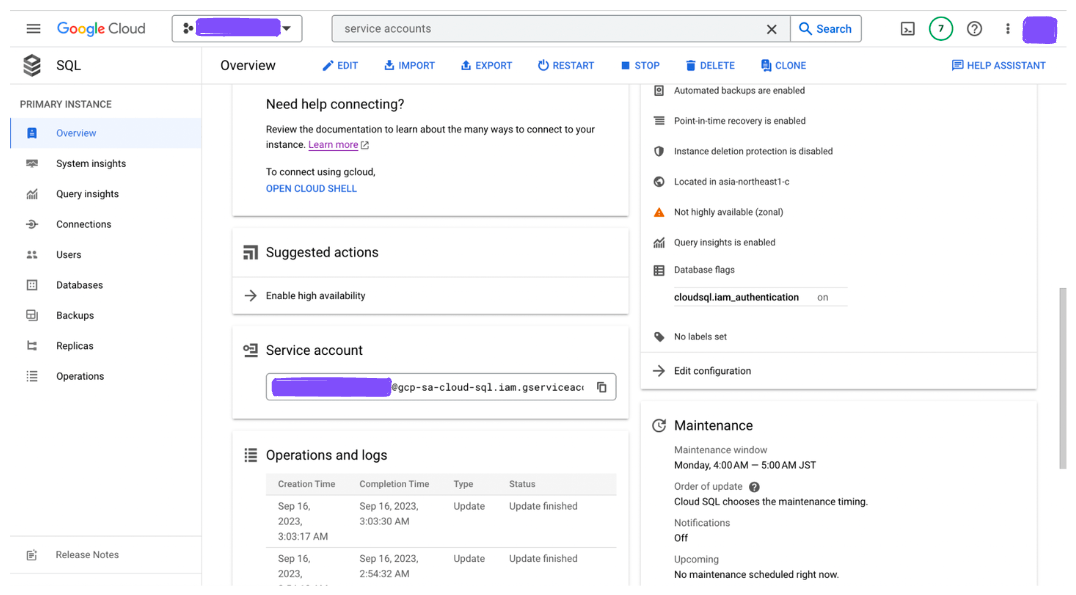Open the help question mark icon
The image size is (1076, 595).
974,29
